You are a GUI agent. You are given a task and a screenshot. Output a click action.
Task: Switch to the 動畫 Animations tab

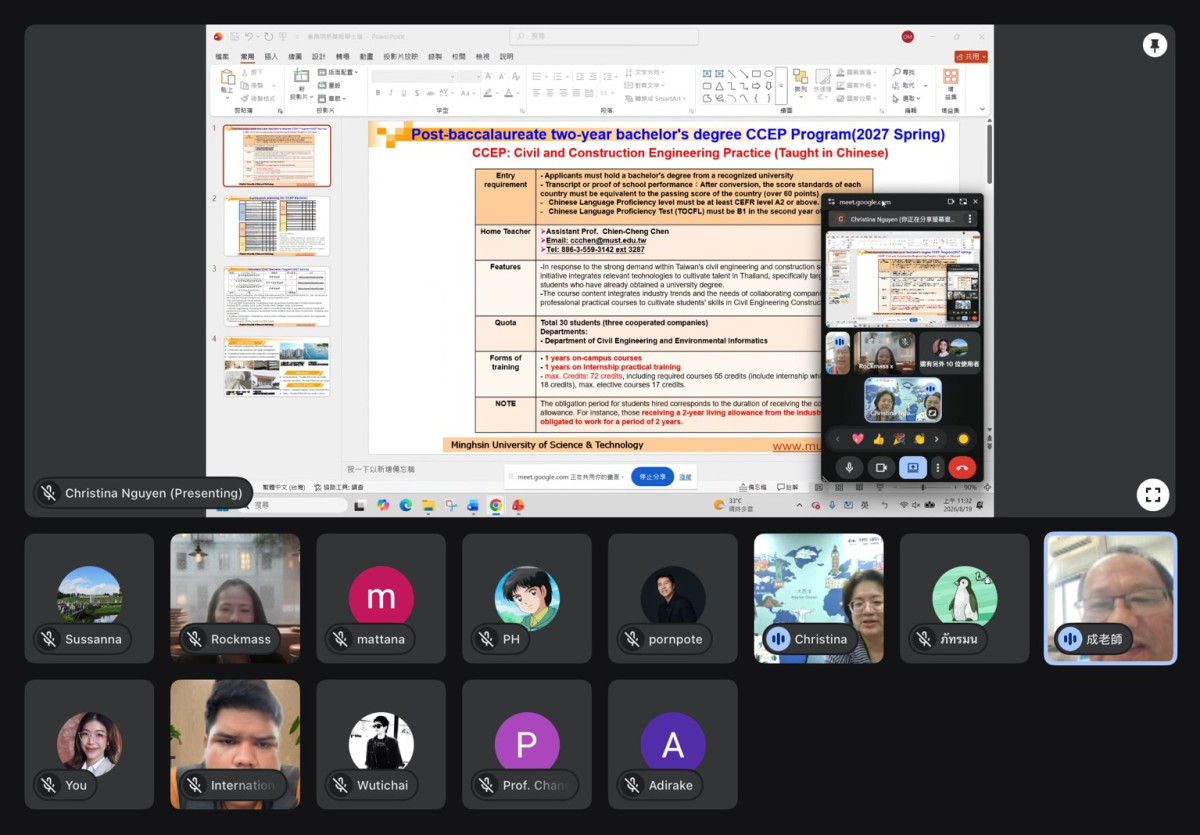tap(367, 57)
